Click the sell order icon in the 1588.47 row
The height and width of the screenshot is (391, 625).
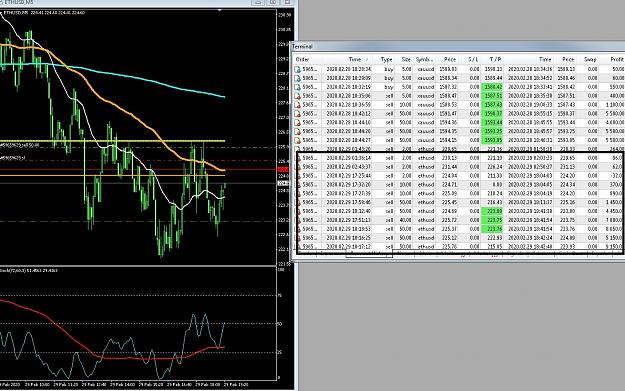click(297, 96)
